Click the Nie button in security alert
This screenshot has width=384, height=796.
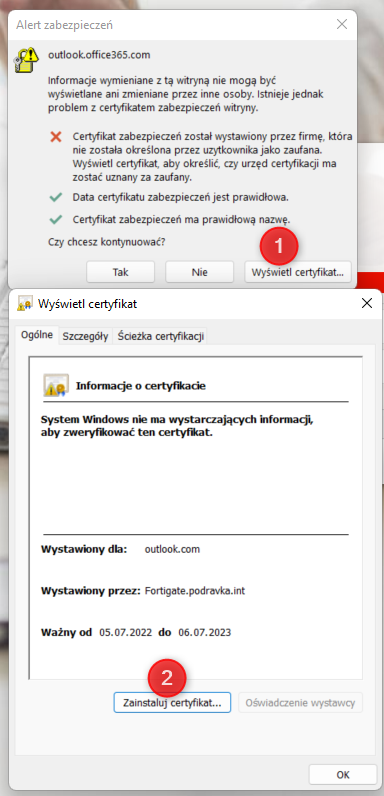(200, 272)
